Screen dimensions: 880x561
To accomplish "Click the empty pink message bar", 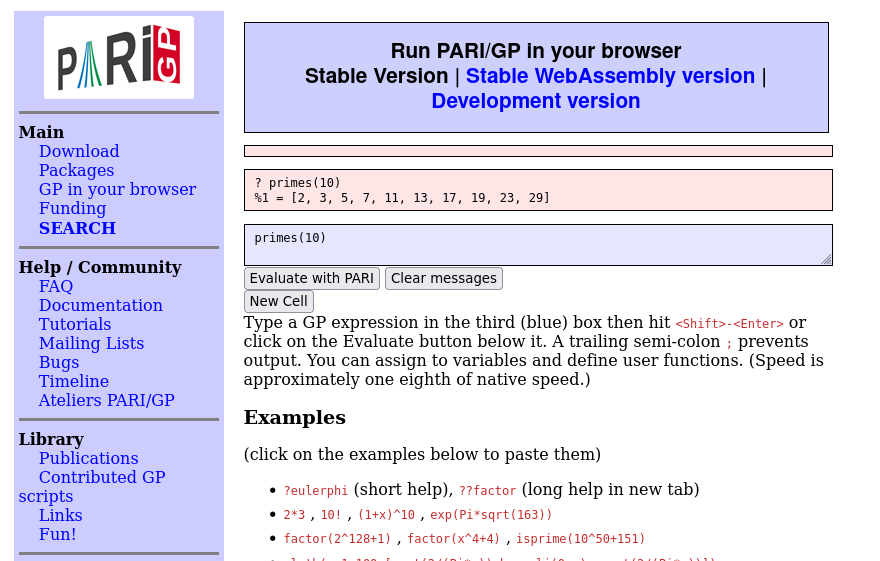I will click(x=538, y=151).
